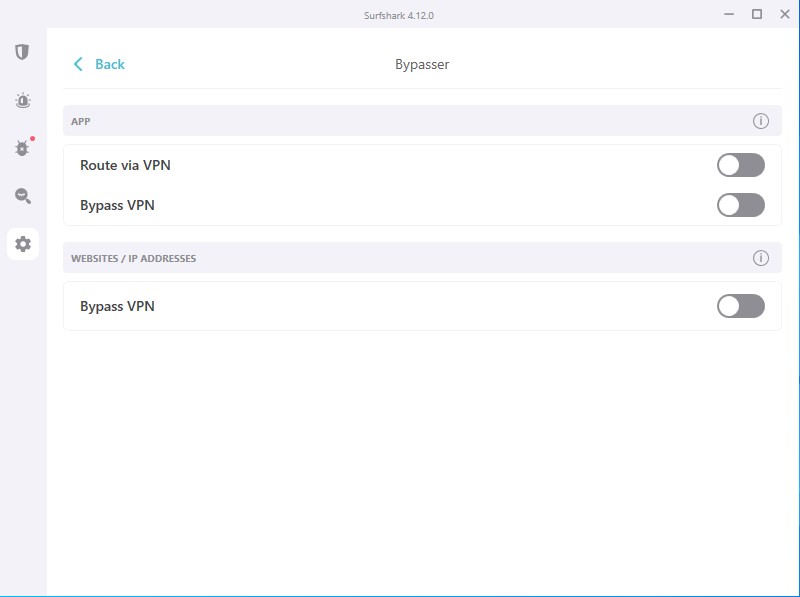Viewport: 800px width, 597px height.
Task: Go back using the Back link
Action: coord(110,64)
